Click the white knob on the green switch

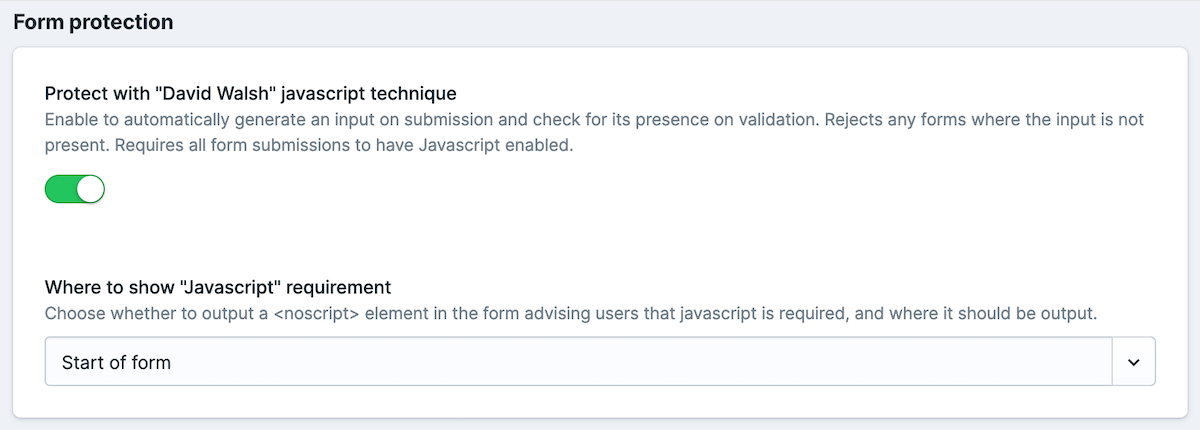[x=90, y=189]
